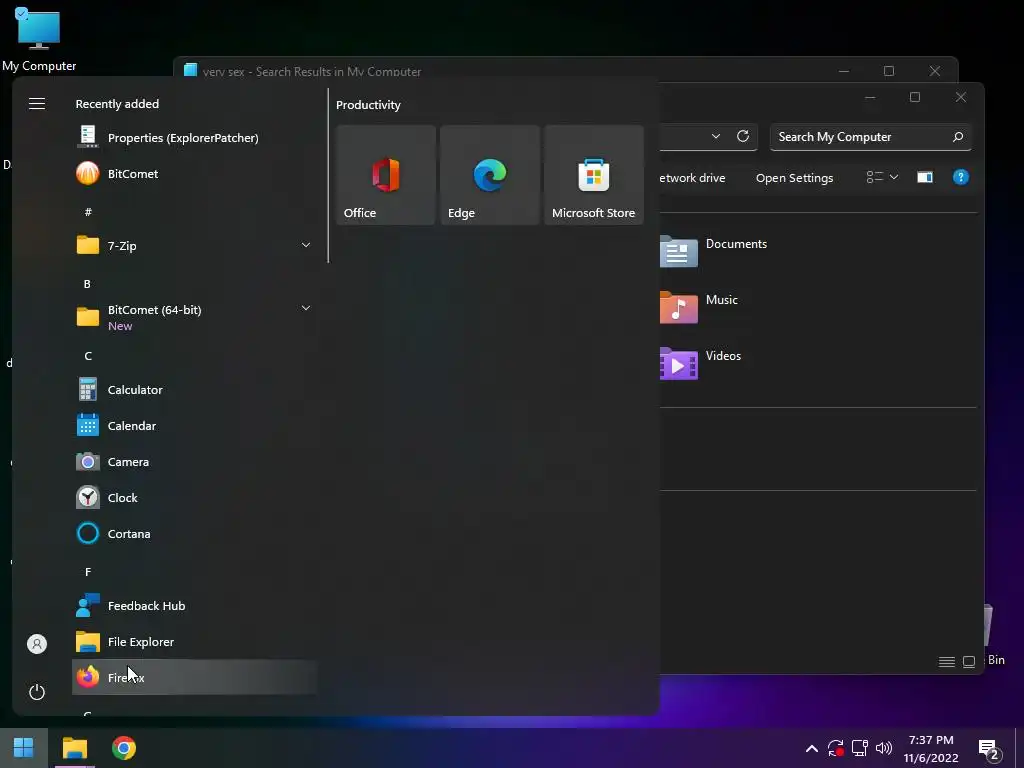Expand the 7-Zip folder chevron
Viewport: 1024px width, 768px height.
[305, 245]
